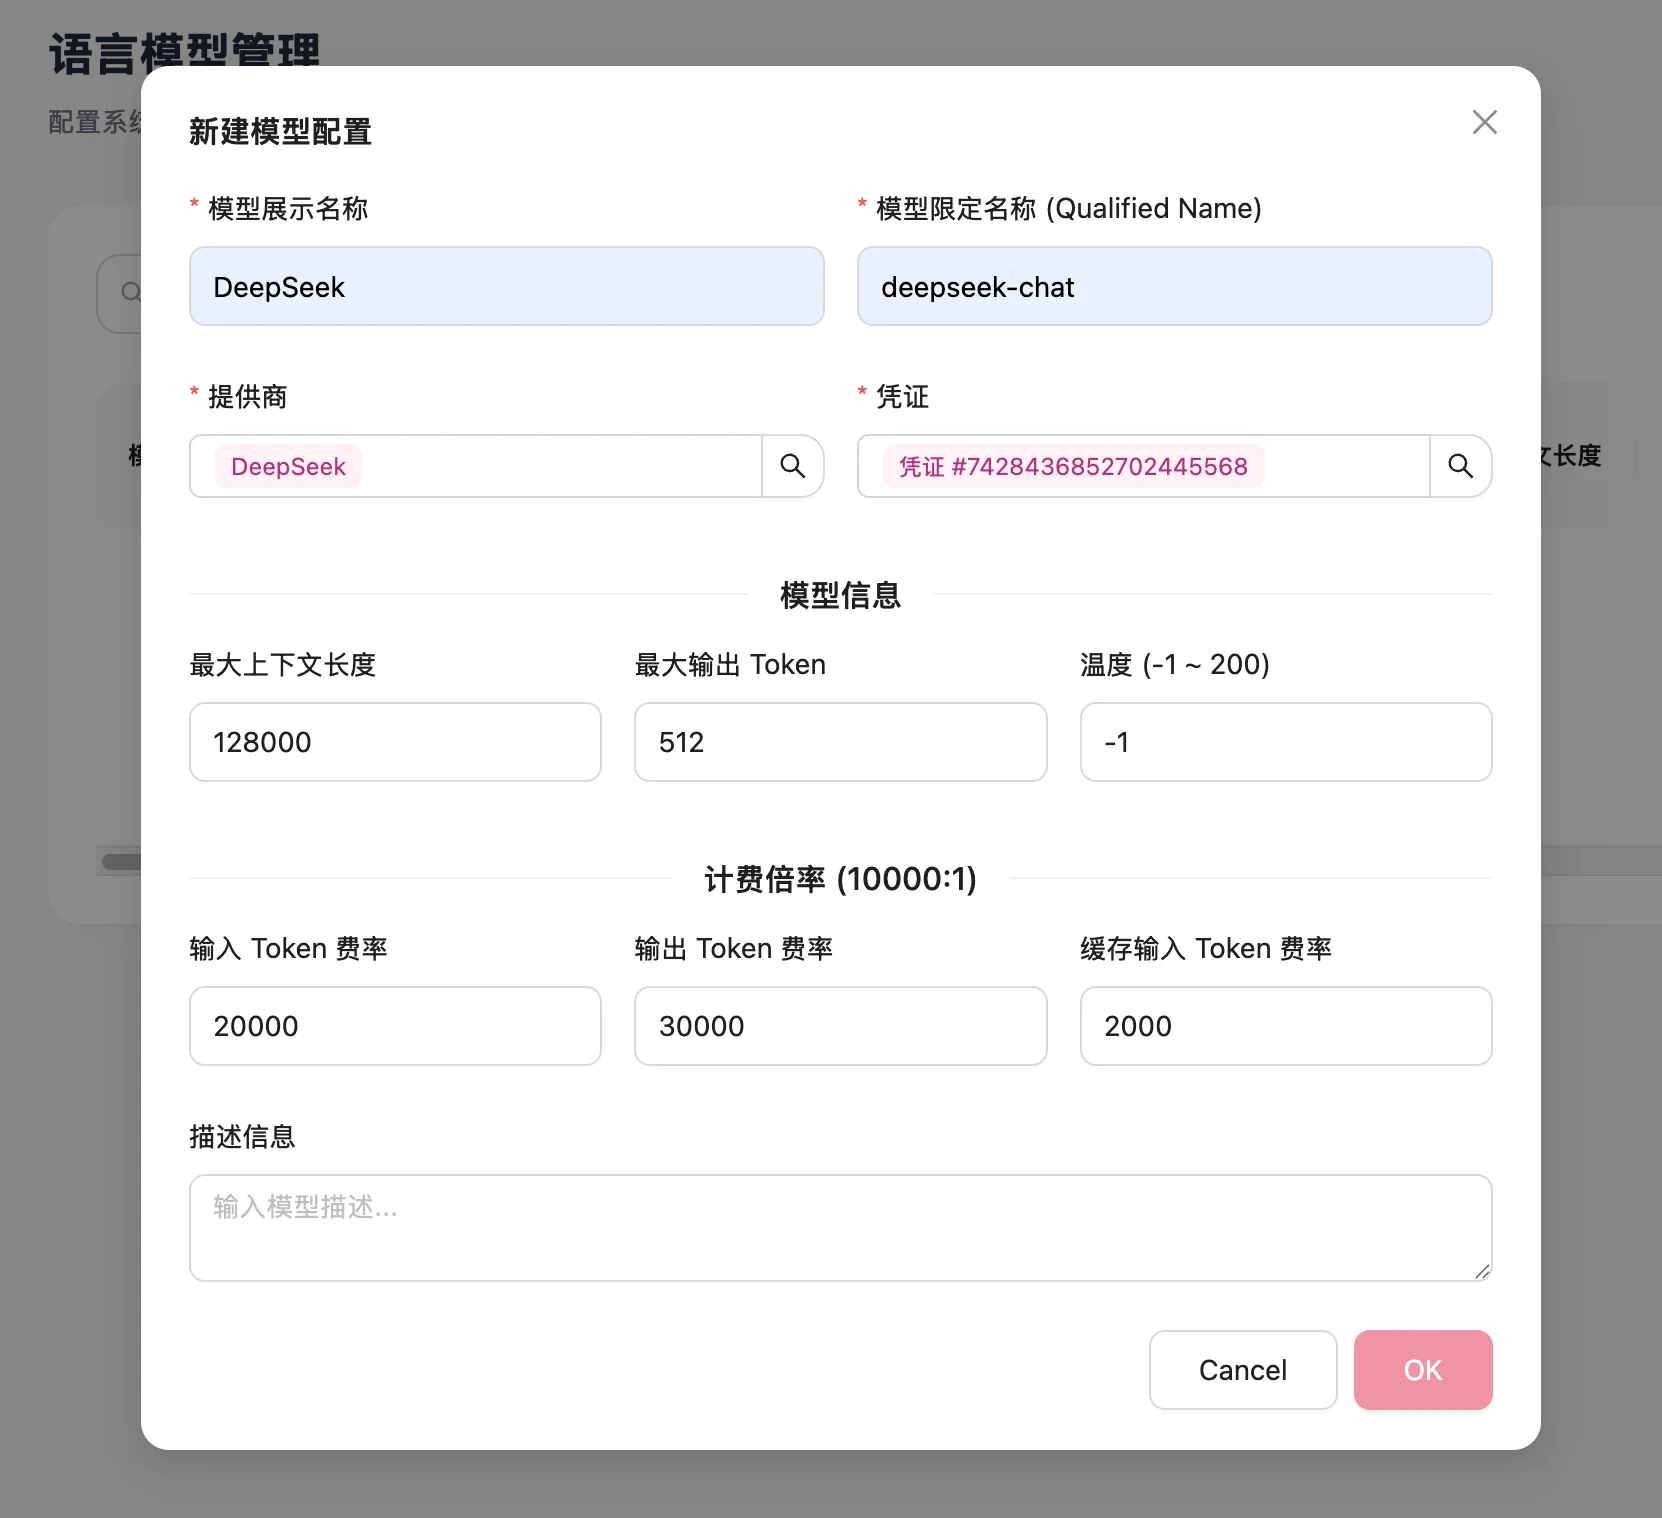This screenshot has height=1518, width=1662.
Task: Click the 凭证 search magnifier icon
Action: [x=1460, y=466]
